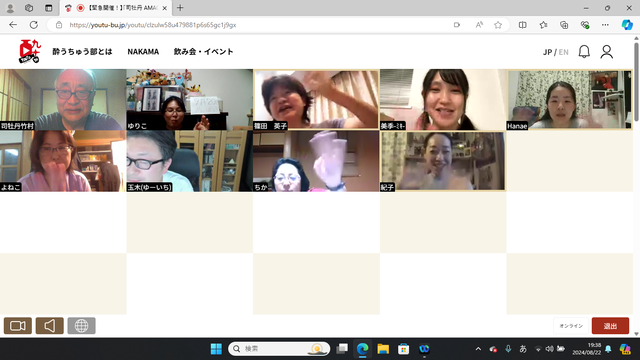Show hidden system tray icons
The image size is (640, 360).
click(x=478, y=349)
